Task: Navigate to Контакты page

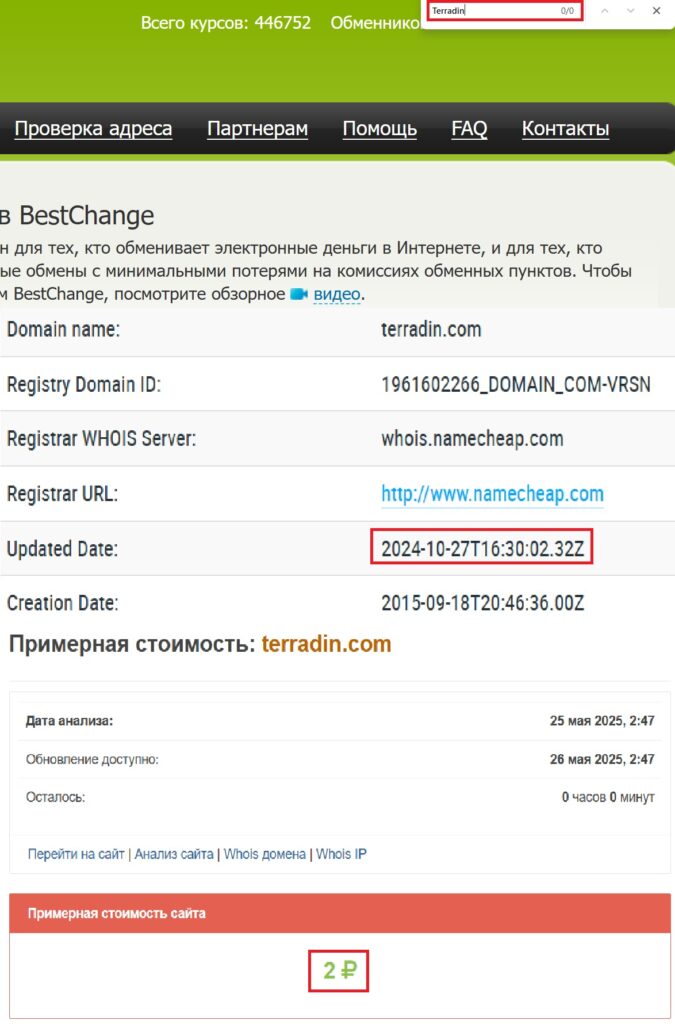Action: (x=565, y=129)
